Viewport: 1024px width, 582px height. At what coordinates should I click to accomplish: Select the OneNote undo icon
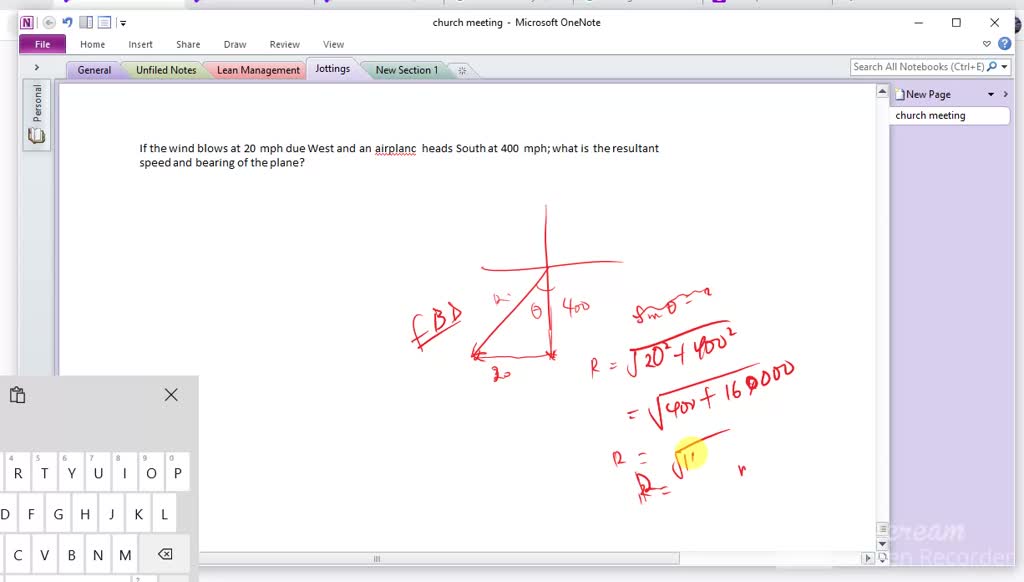point(68,22)
